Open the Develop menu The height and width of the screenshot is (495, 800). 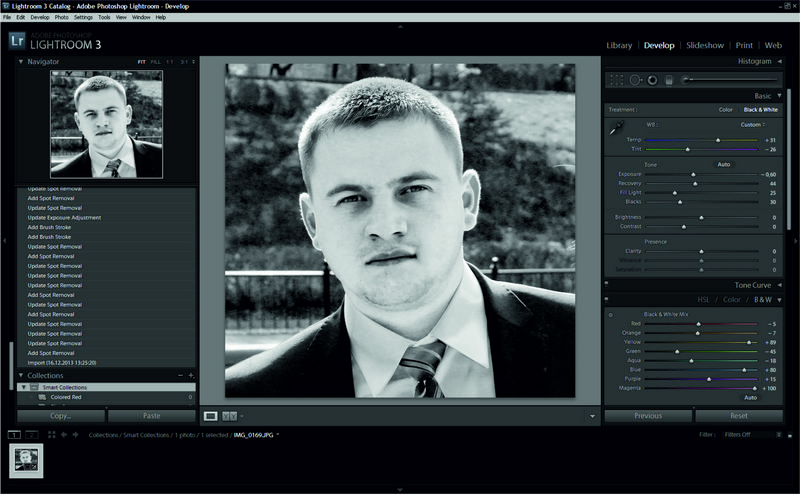pyautogui.click(x=39, y=17)
